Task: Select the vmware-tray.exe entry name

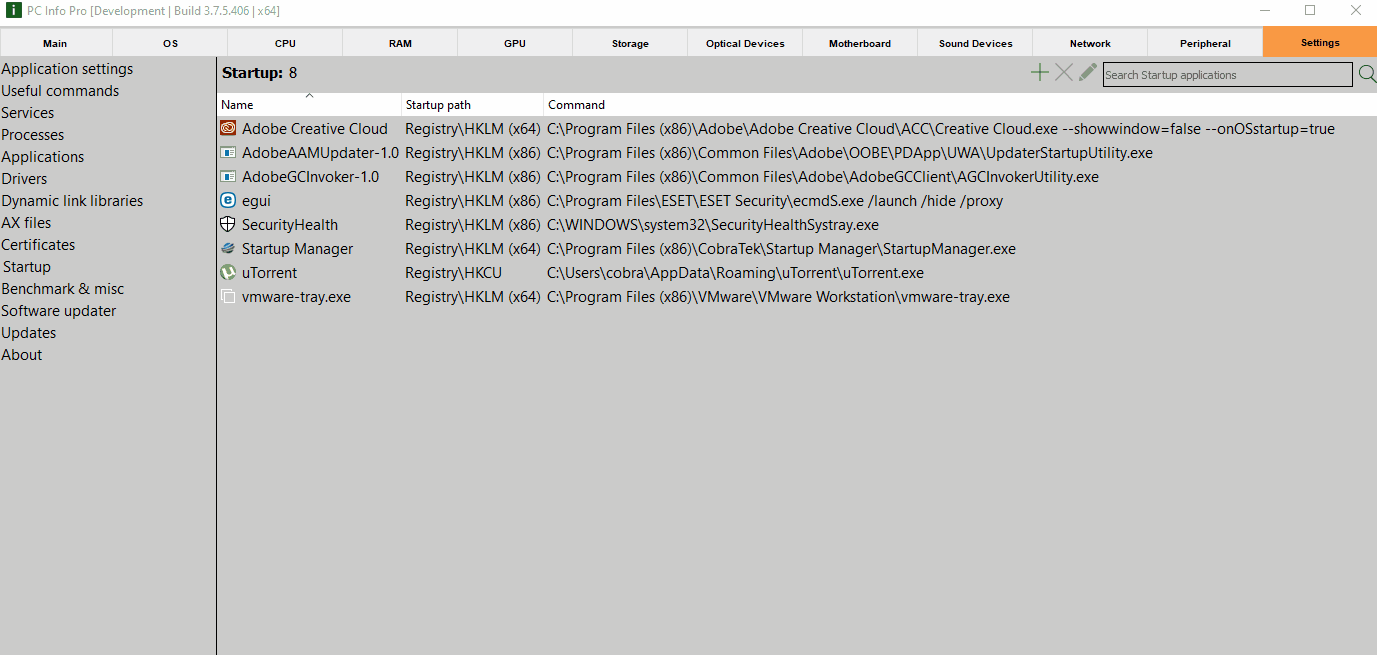Action: point(296,297)
